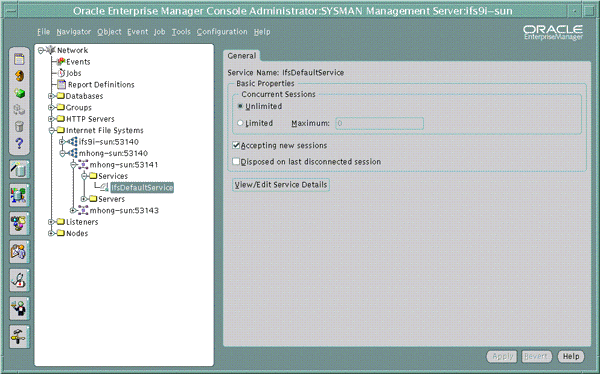Image resolution: width=600 pixels, height=374 pixels.
Task: Expand the HTTP Servers folder
Action: click(51, 119)
